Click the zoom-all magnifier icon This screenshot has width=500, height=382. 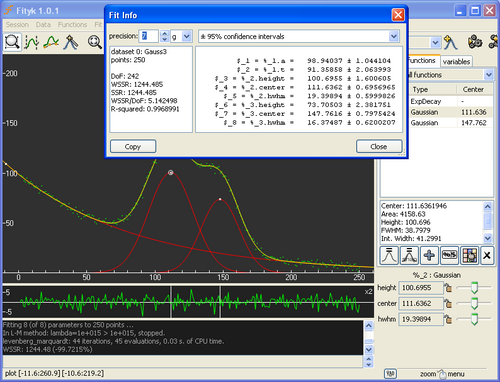point(95,42)
